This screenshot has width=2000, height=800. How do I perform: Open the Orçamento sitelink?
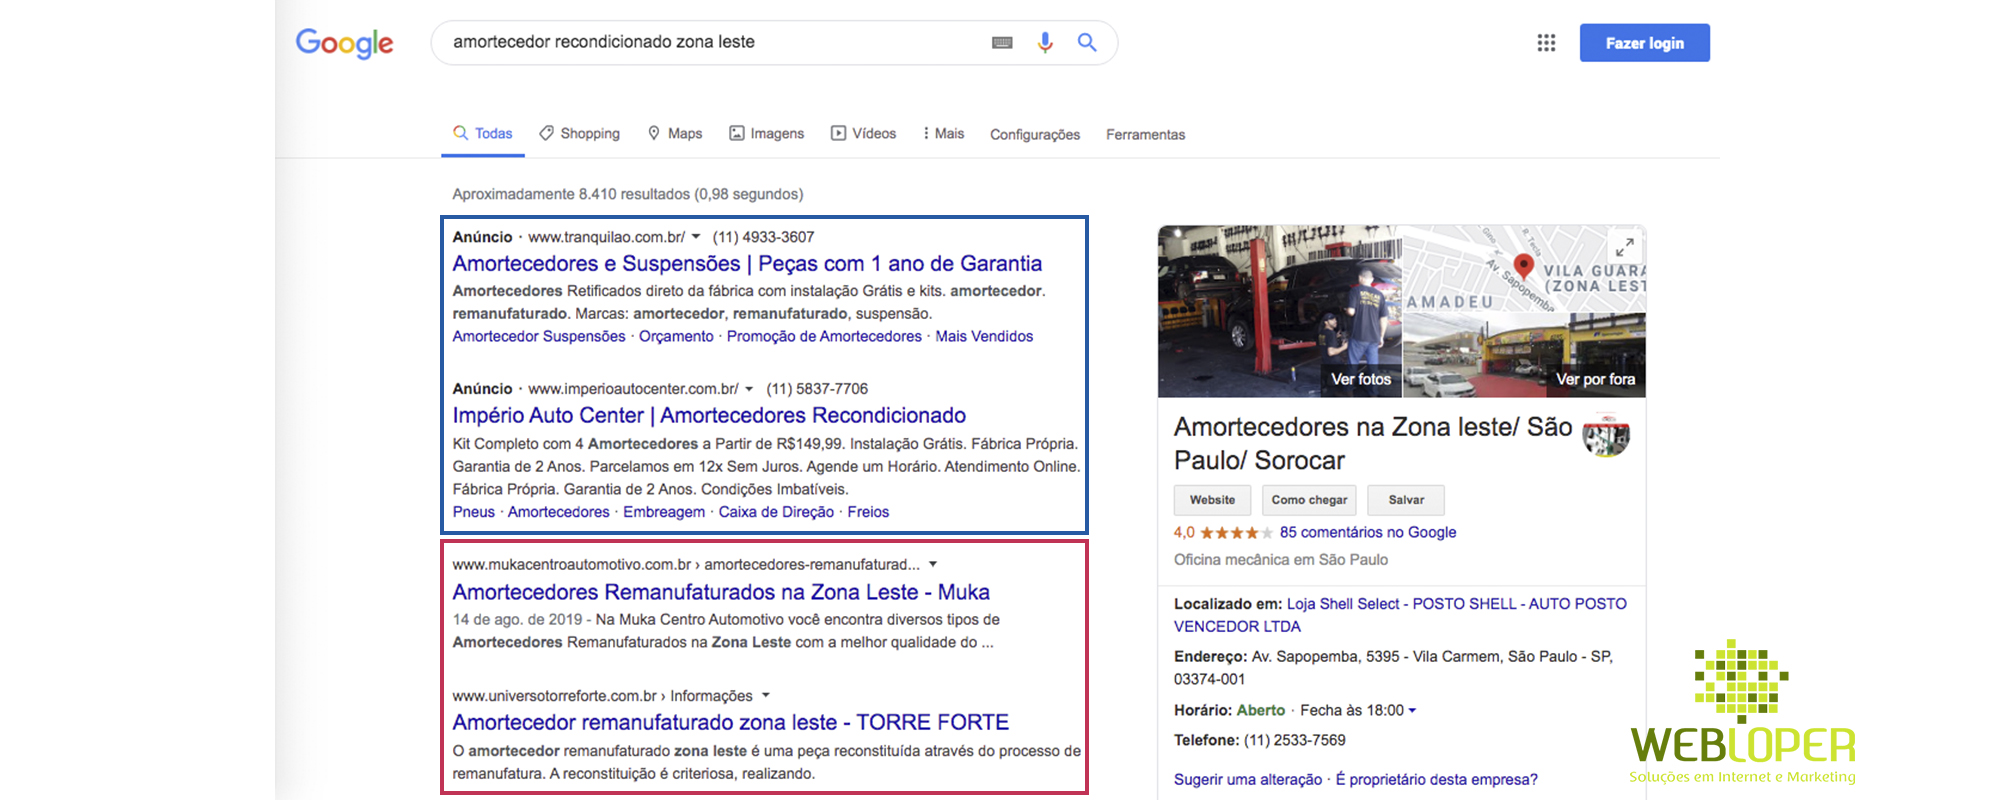[x=676, y=336]
